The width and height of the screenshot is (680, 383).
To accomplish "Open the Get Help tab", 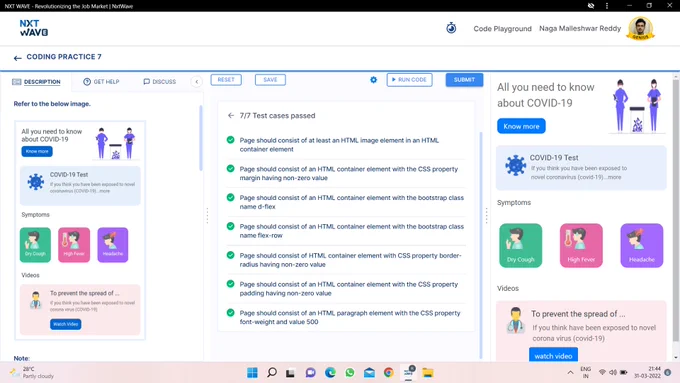I will [x=101, y=82].
